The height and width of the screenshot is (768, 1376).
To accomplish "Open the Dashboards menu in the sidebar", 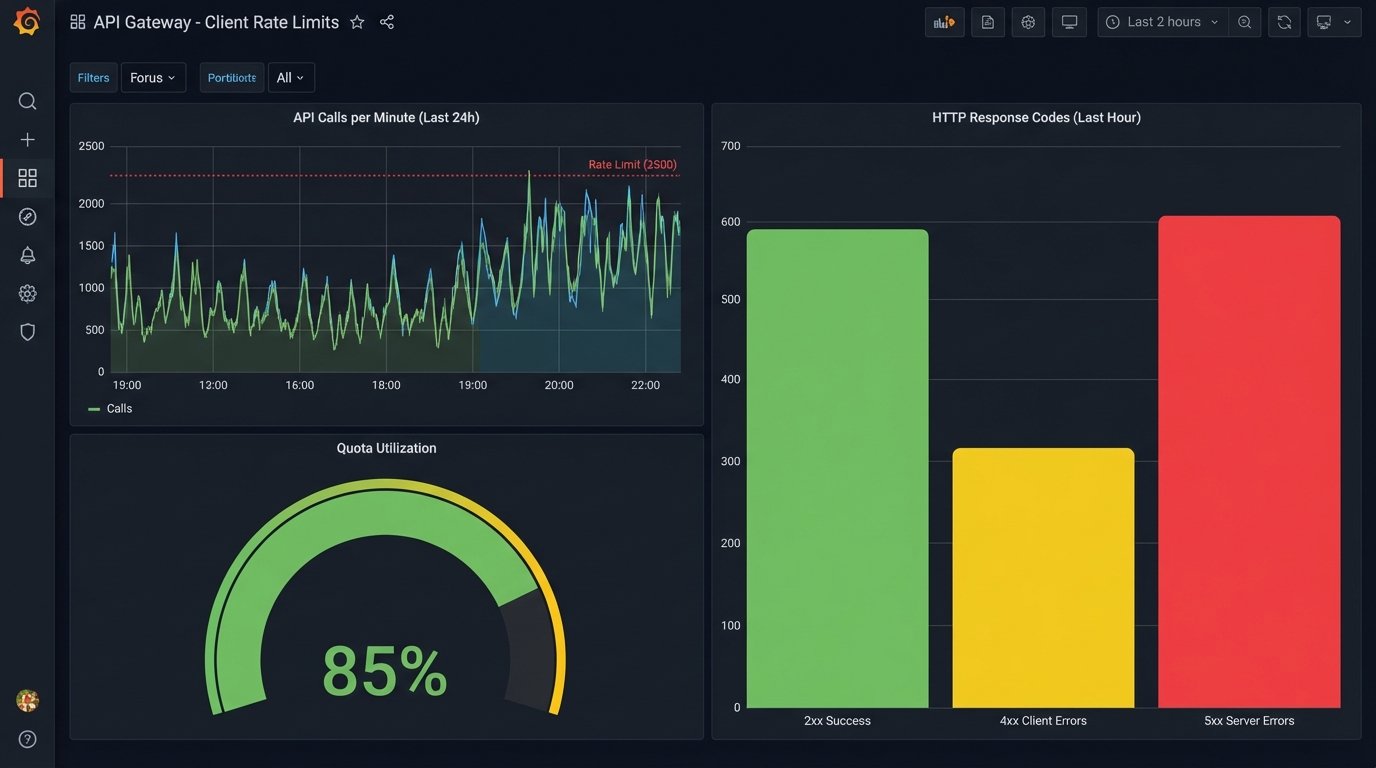I will [x=27, y=177].
